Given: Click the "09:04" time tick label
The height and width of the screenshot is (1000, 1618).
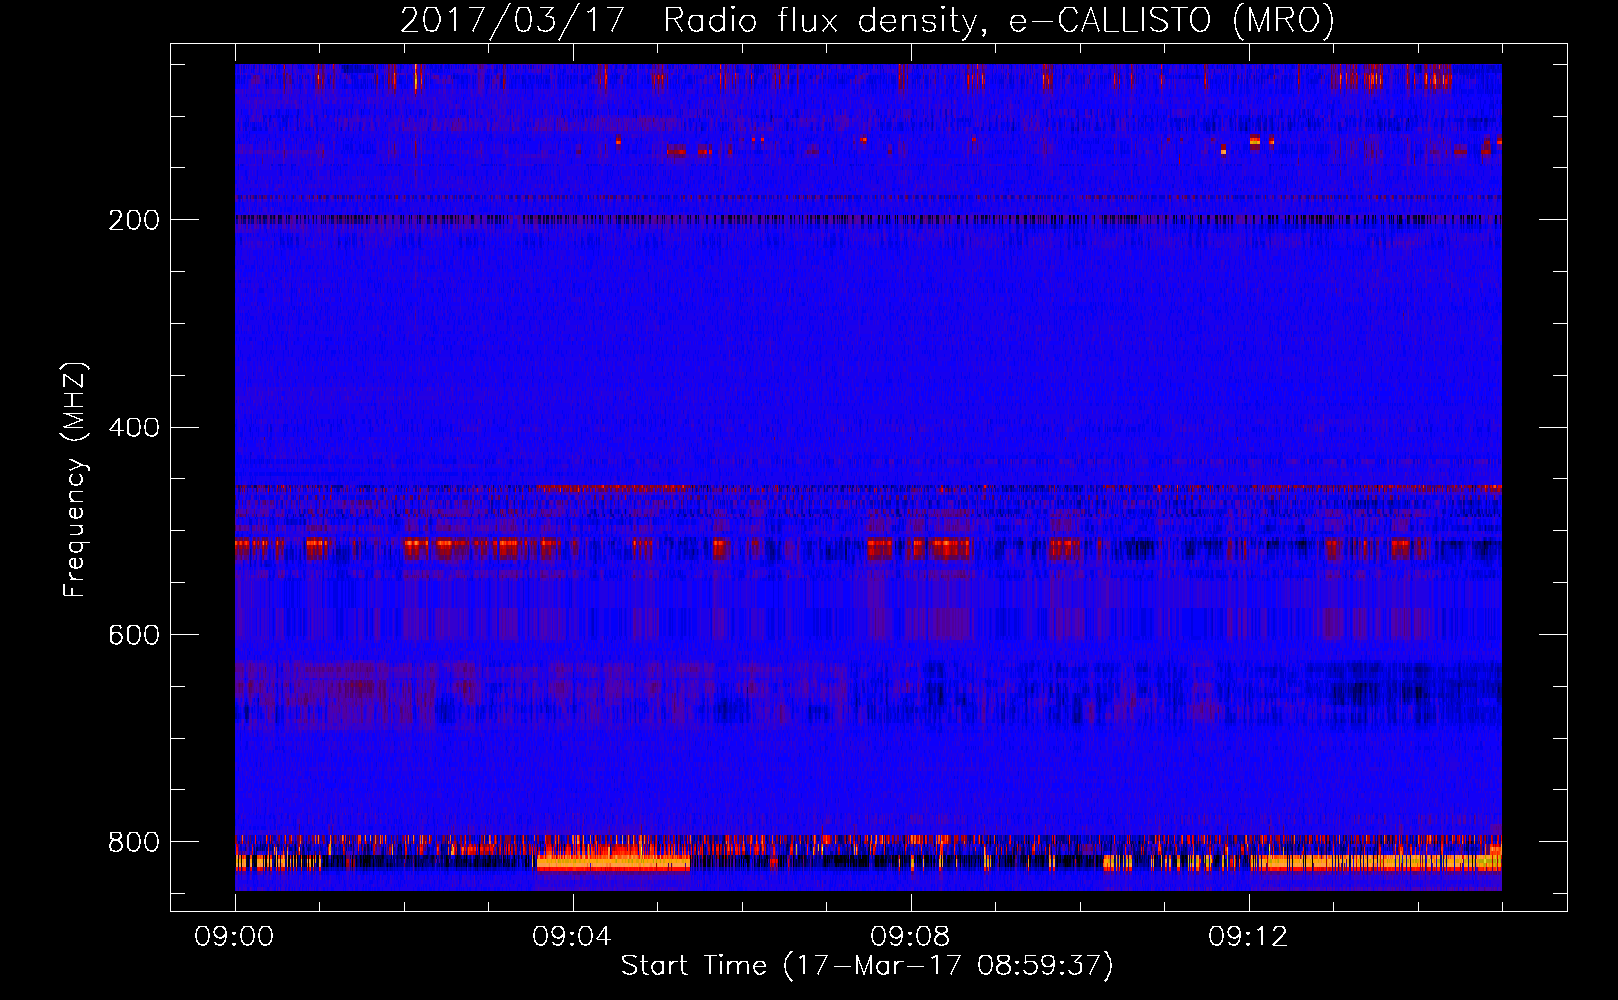Looking at the screenshot, I should pyautogui.click(x=572, y=937).
